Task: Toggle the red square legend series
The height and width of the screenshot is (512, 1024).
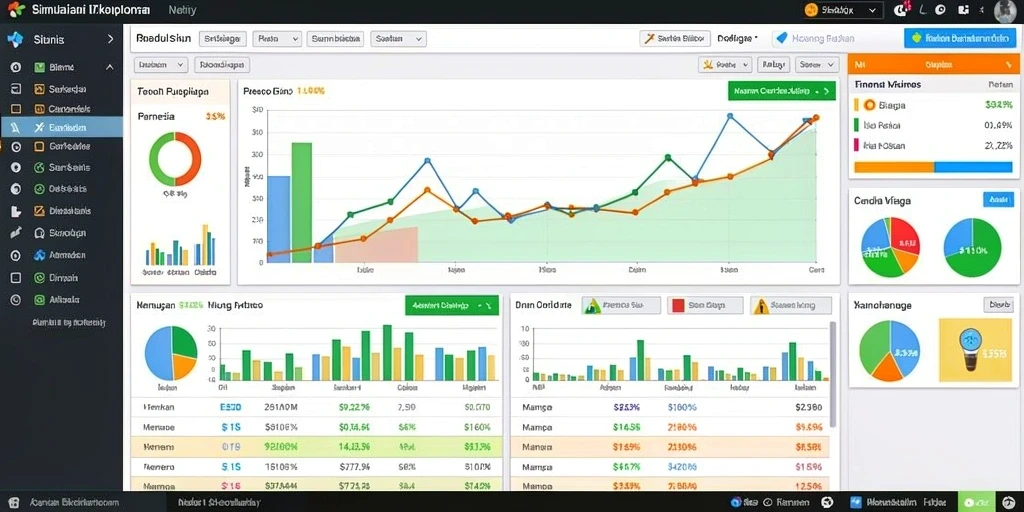Action: click(x=677, y=305)
